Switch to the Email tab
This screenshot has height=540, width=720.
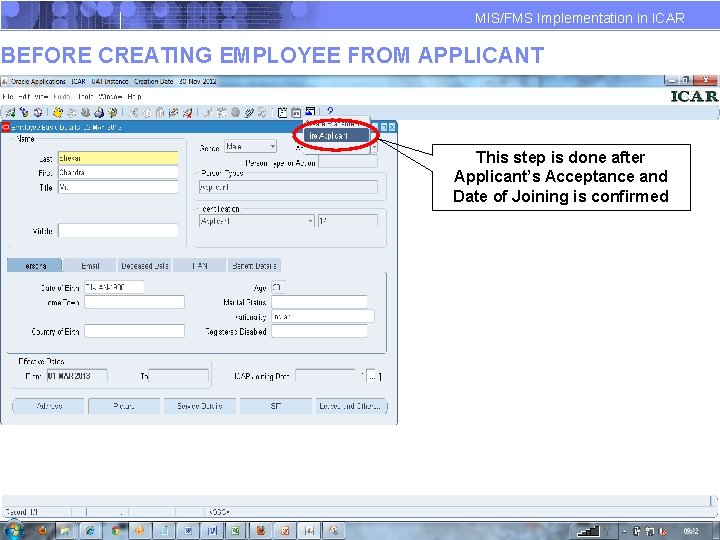coord(90,265)
